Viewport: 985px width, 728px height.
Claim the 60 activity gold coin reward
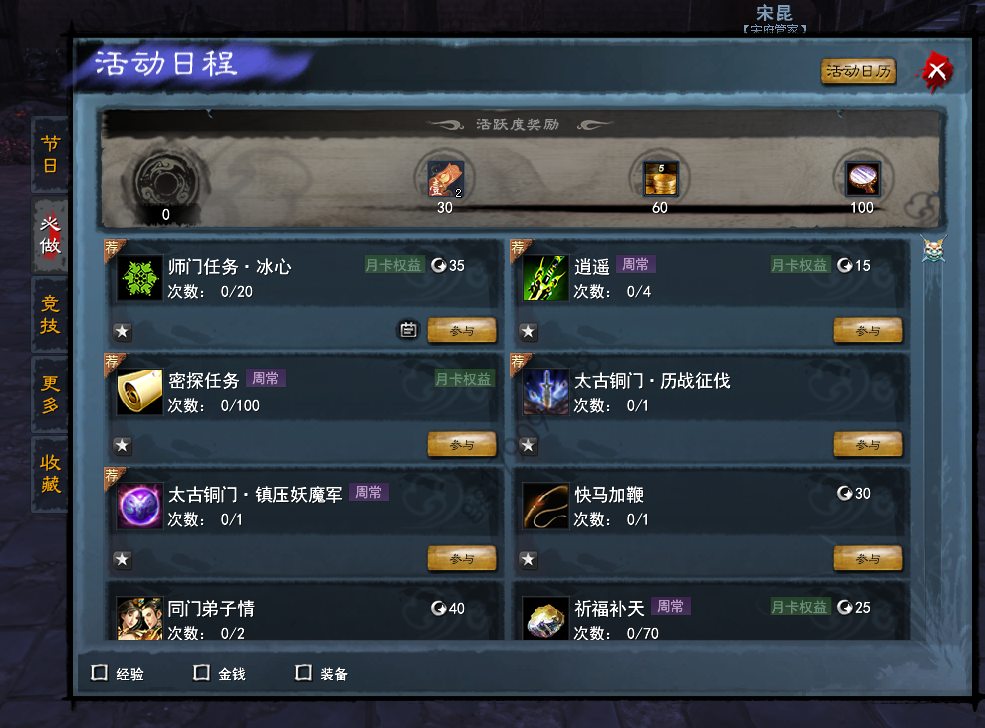(660, 179)
